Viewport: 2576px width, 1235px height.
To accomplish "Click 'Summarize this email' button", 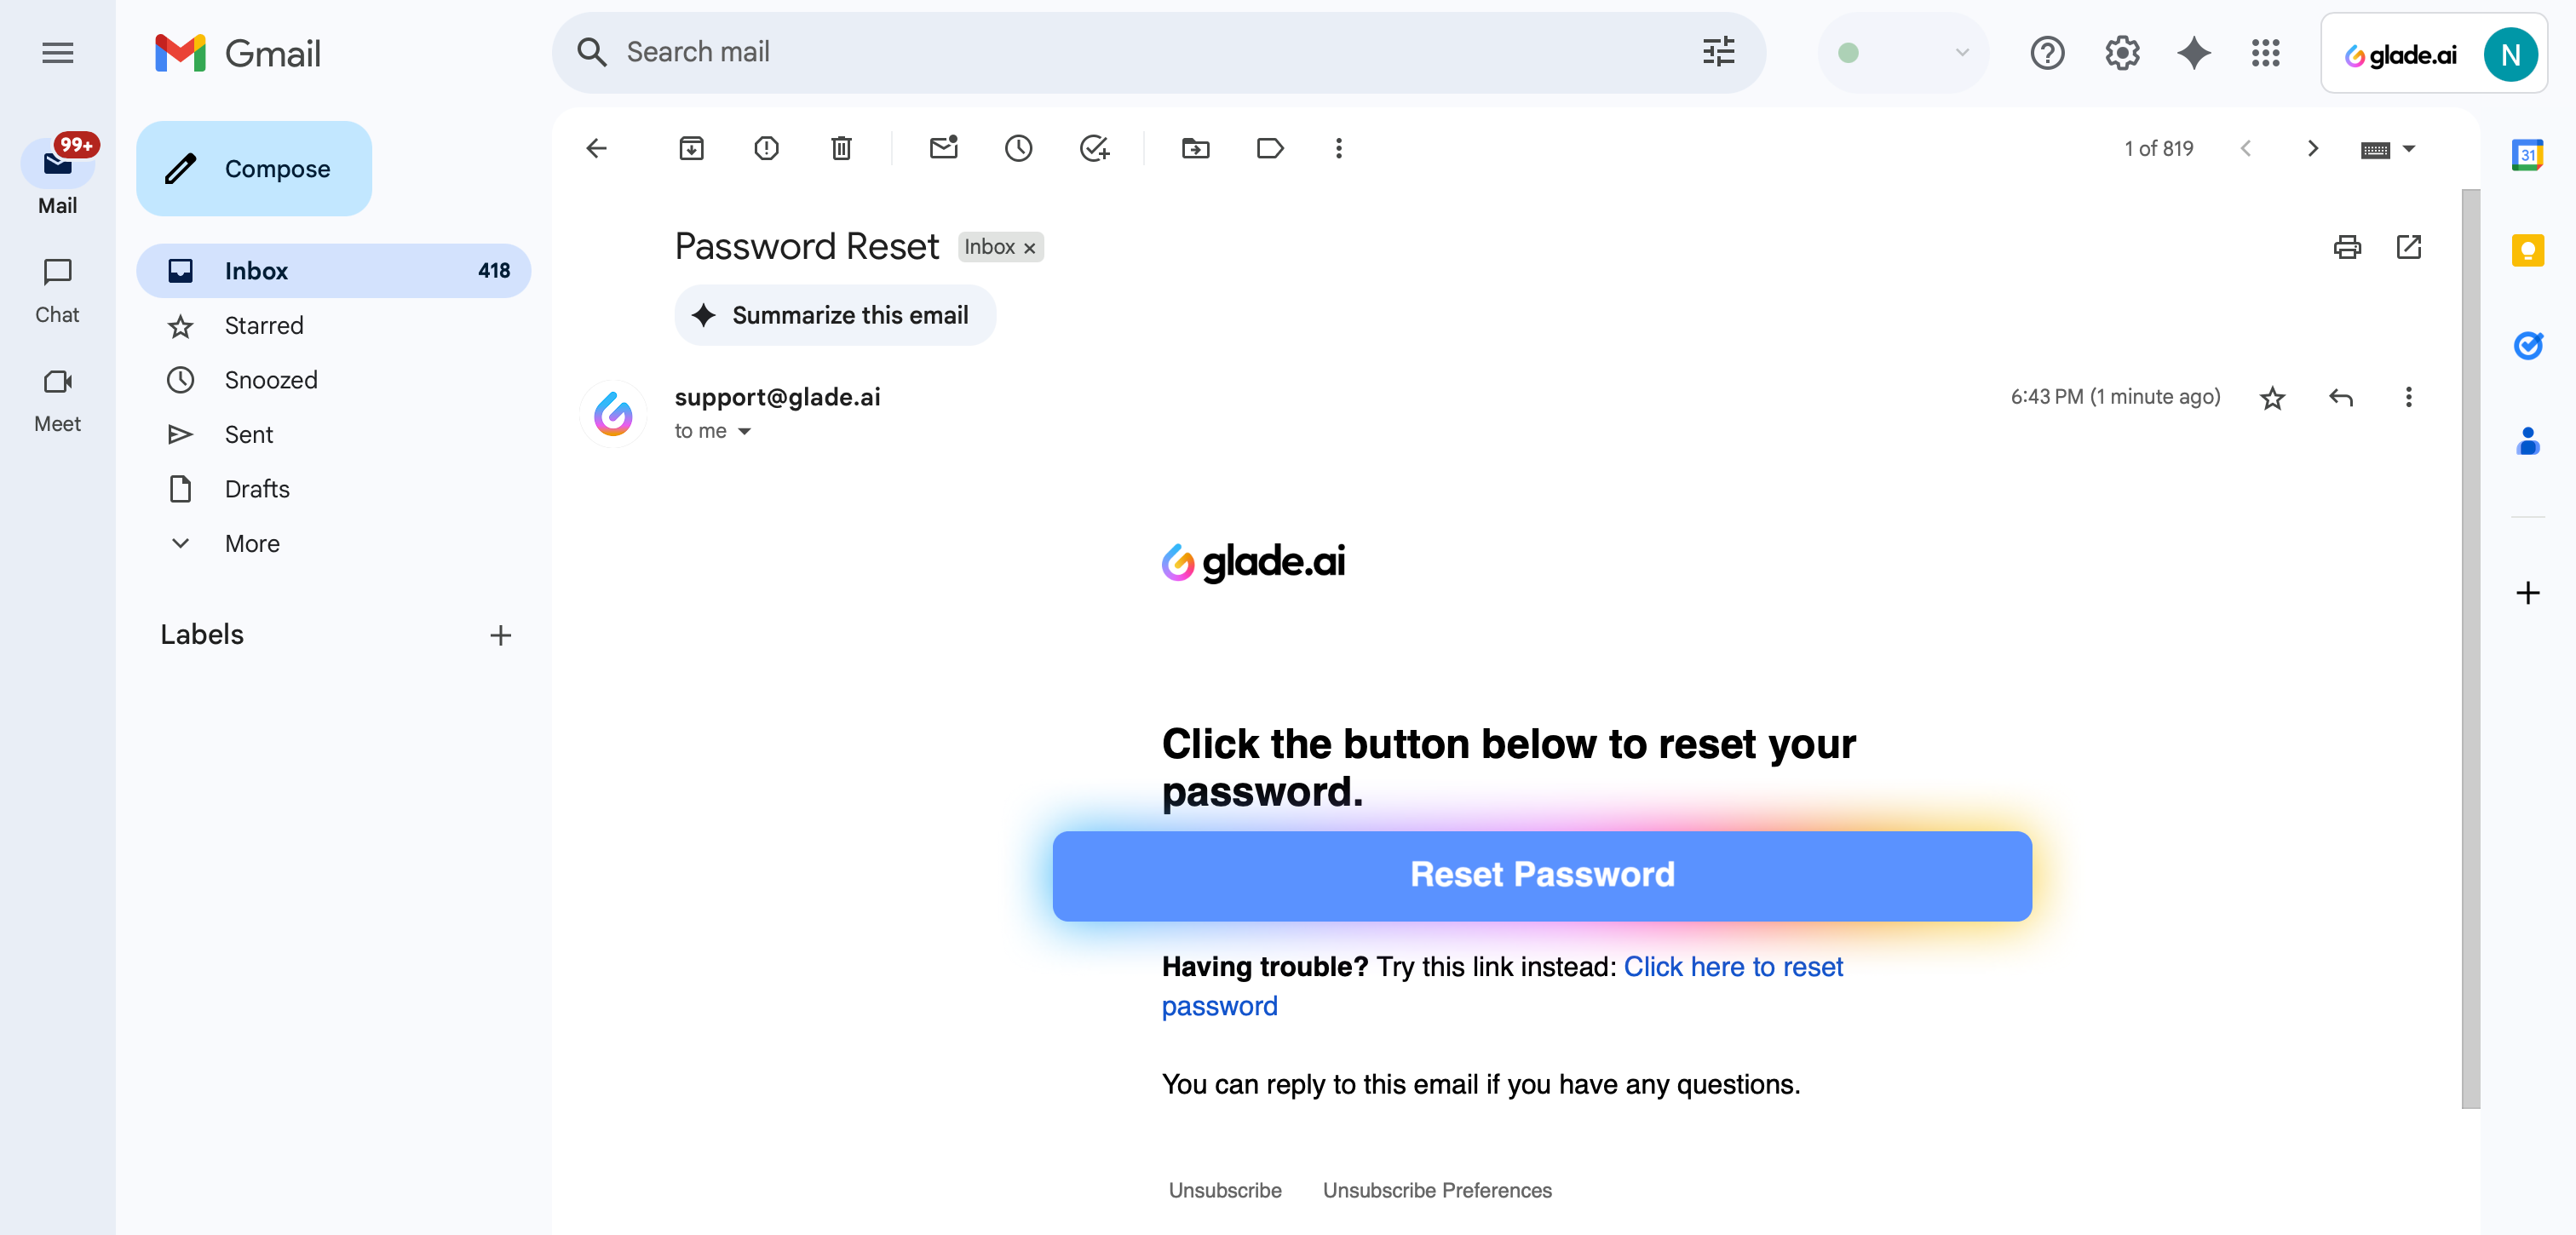I will pos(835,316).
